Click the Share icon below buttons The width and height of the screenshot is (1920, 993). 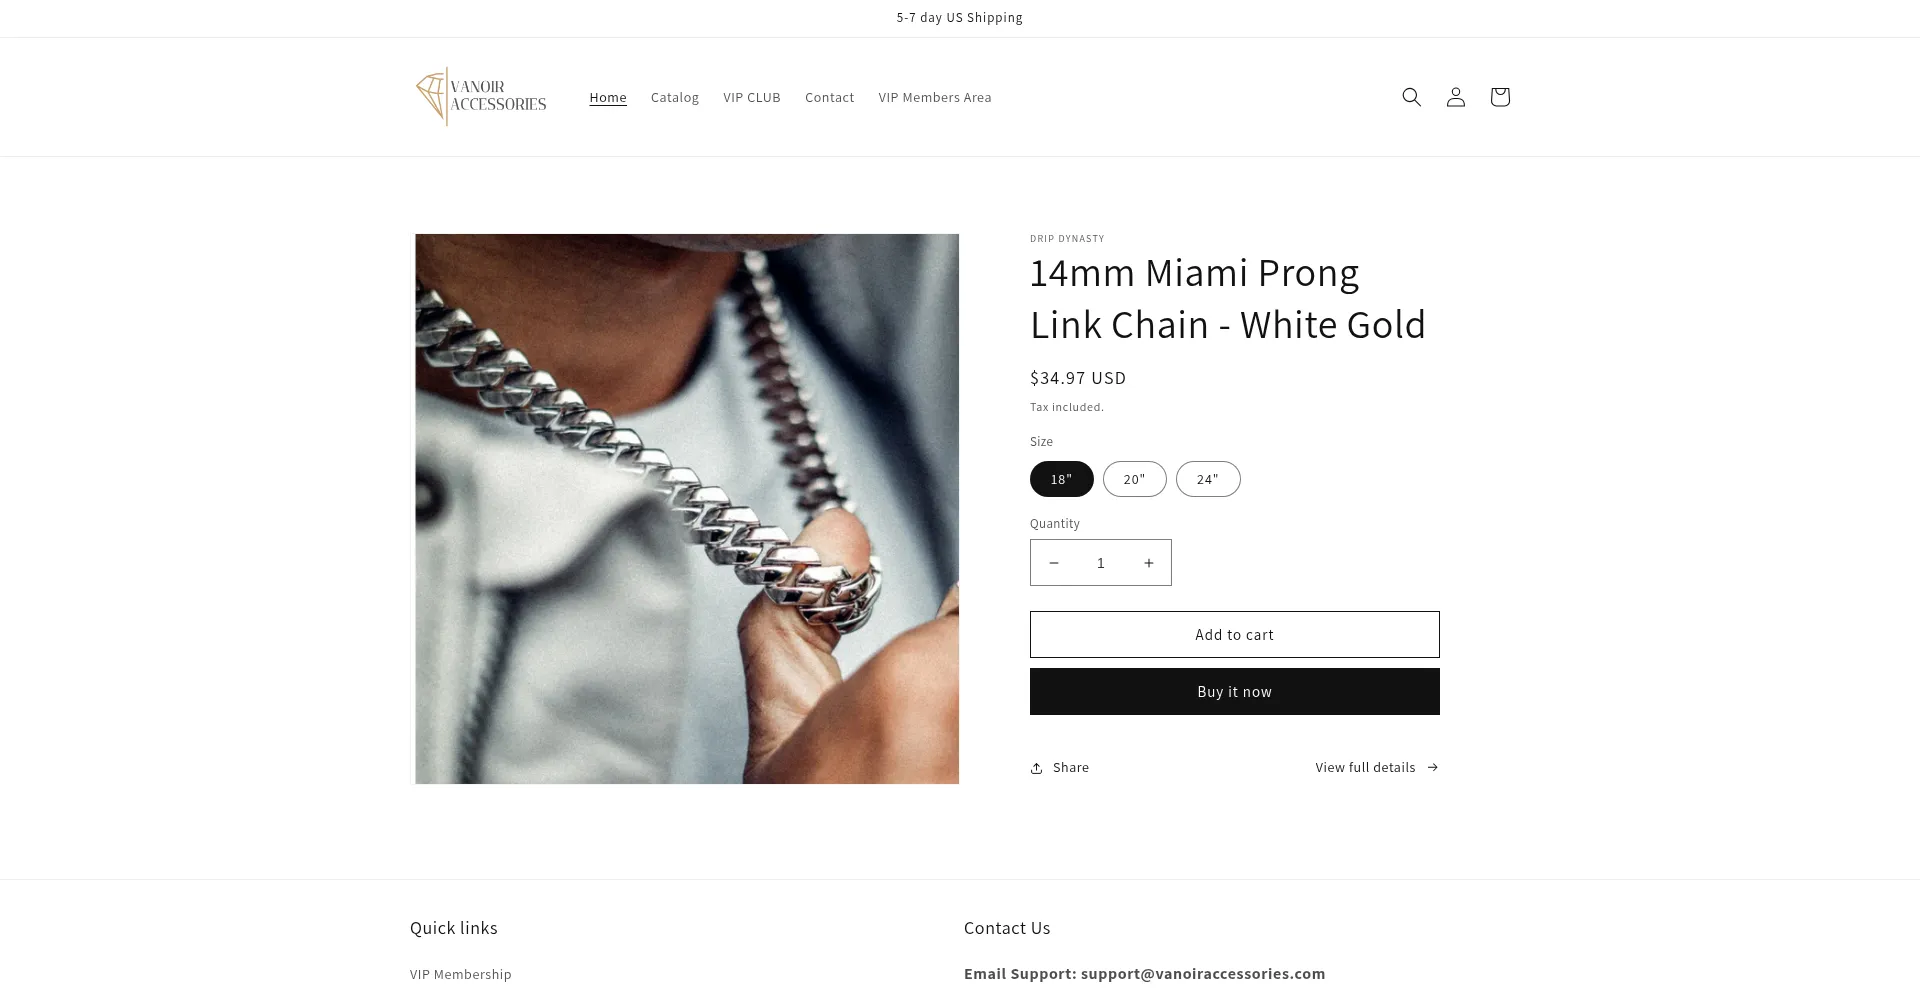(1036, 768)
